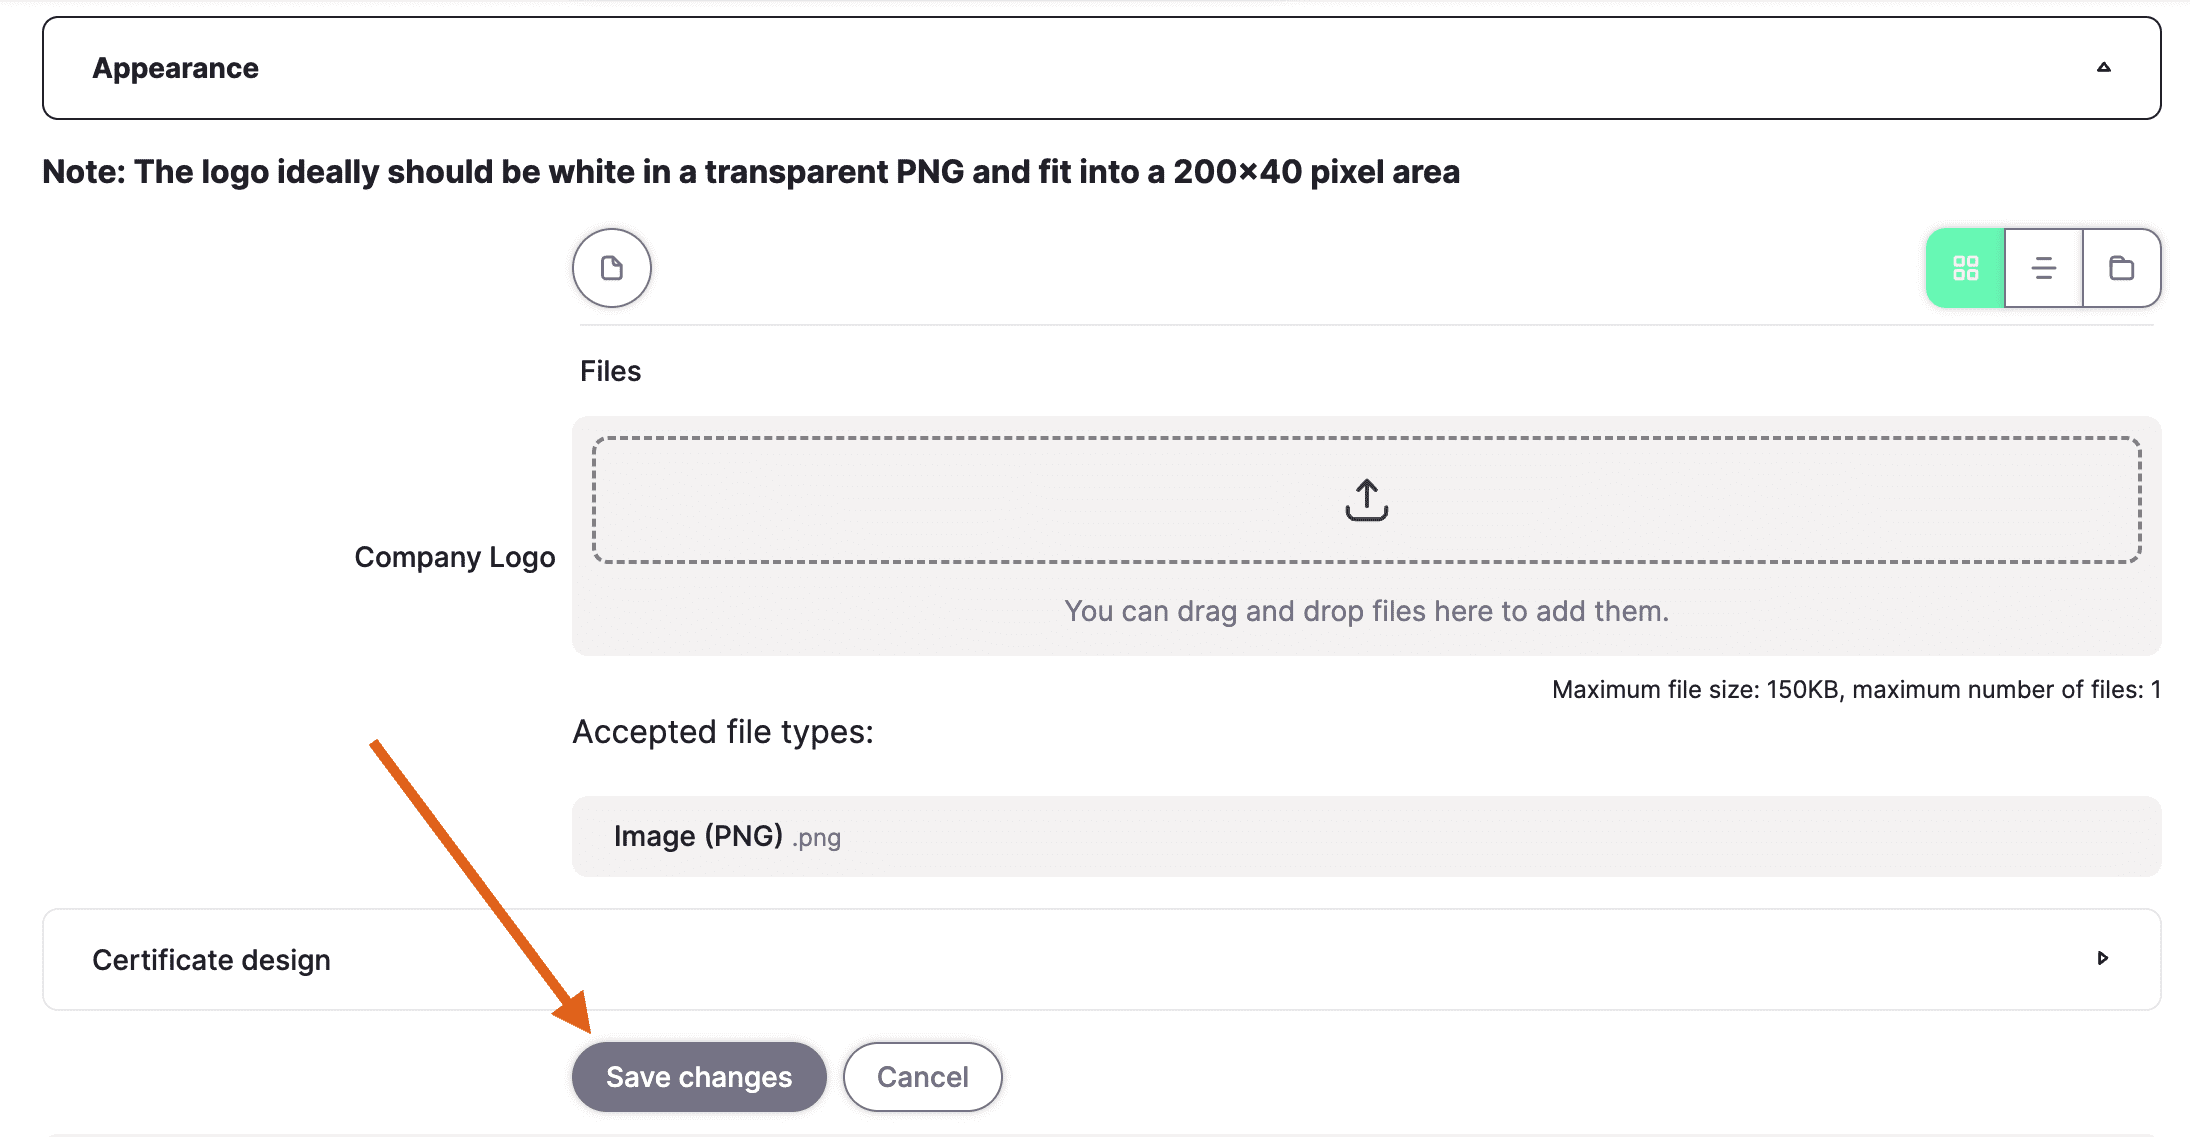
Task: Expand Certificate design section arrow
Action: point(2102,958)
